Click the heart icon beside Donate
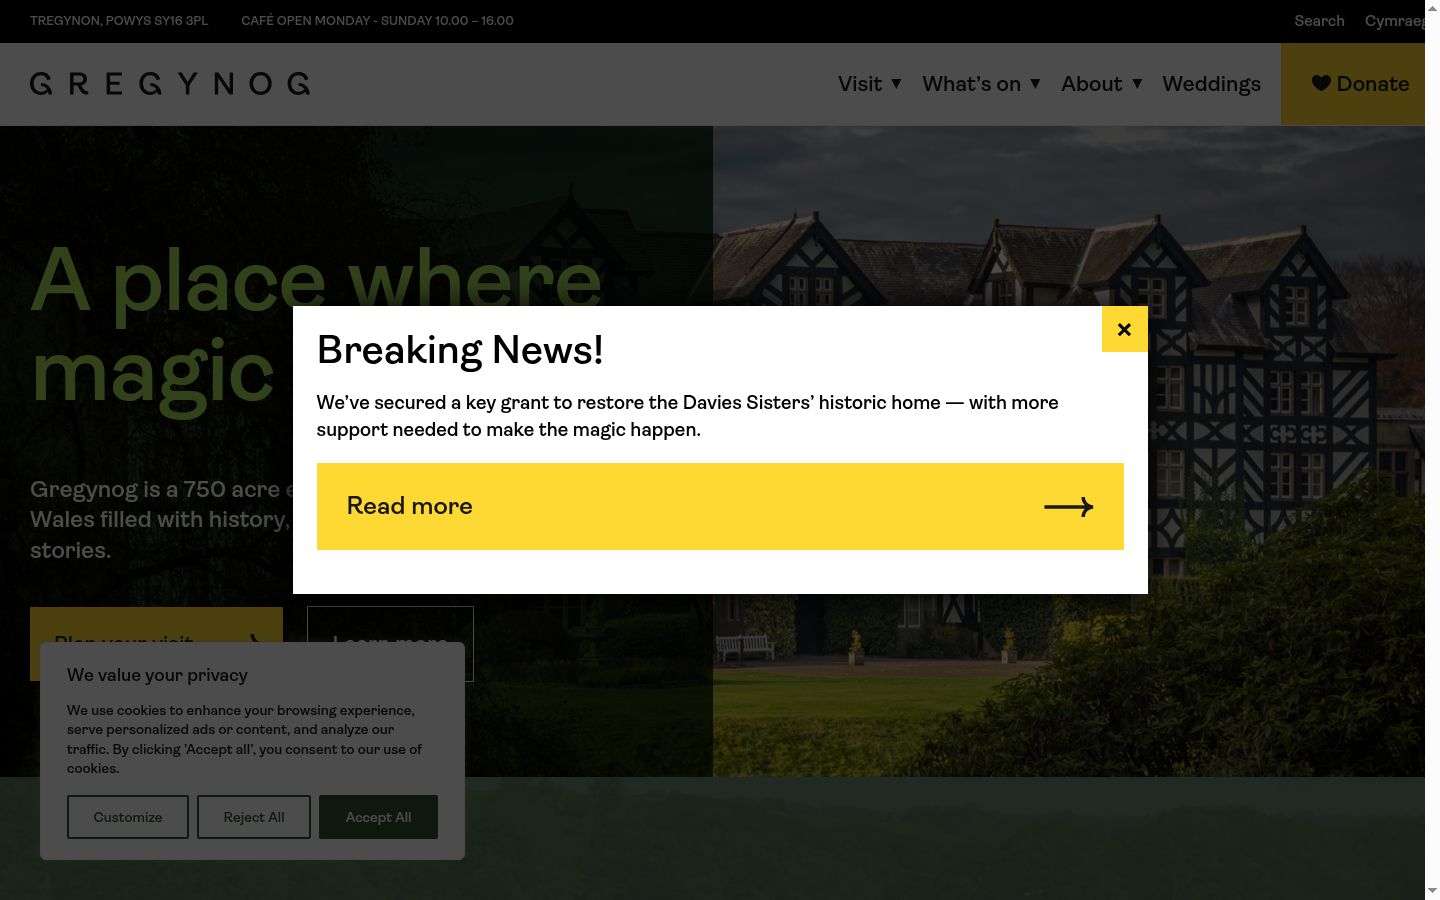 point(1321,83)
